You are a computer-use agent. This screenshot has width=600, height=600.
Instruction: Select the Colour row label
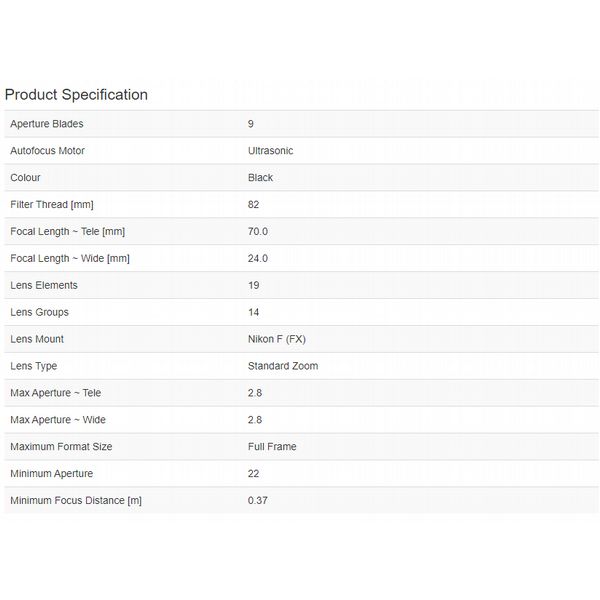(x=26, y=178)
